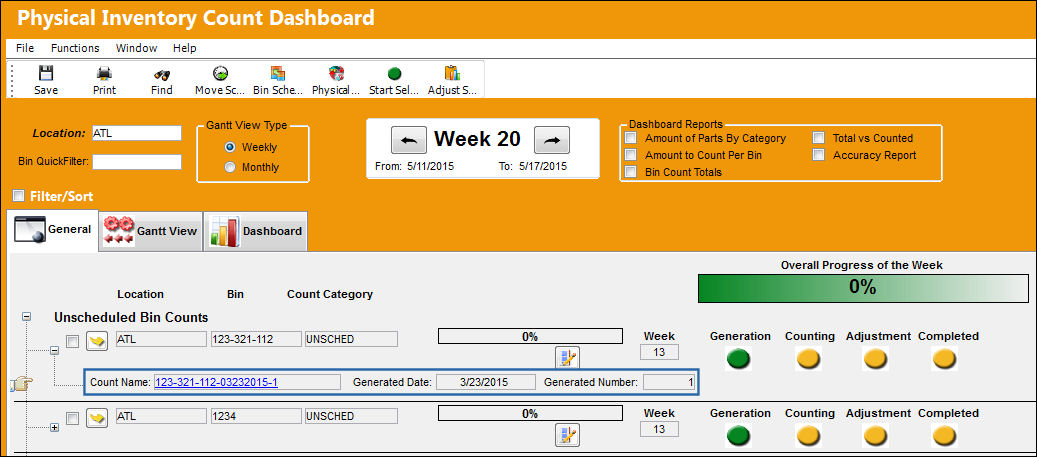1037x457 pixels.
Task: Check the box for bin 123-321-112 row
Action: tap(73, 341)
